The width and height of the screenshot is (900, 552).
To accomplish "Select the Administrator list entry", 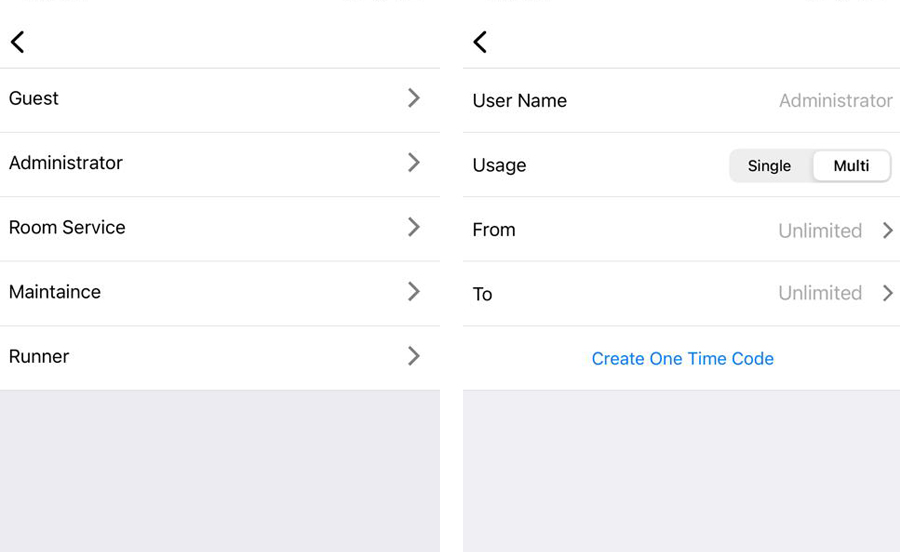I will [66, 162].
